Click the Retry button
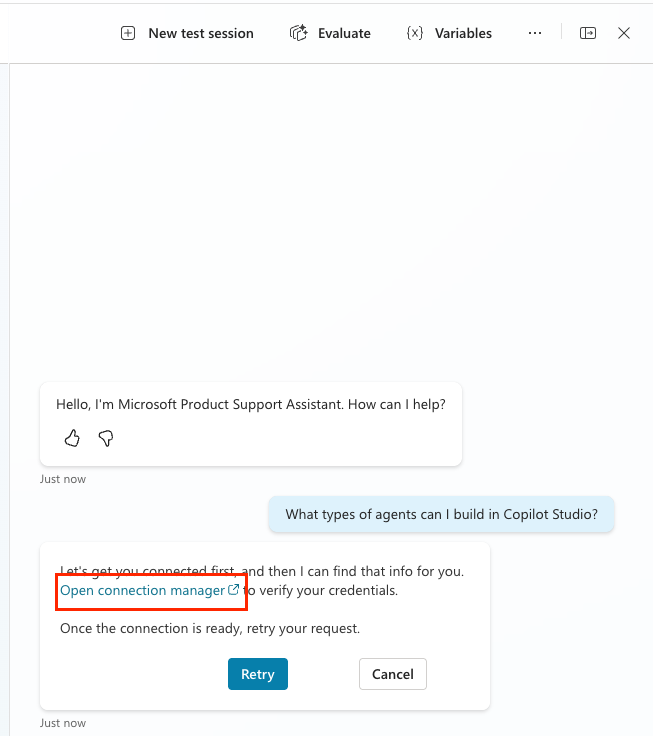This screenshot has height=736, width=653. click(258, 674)
